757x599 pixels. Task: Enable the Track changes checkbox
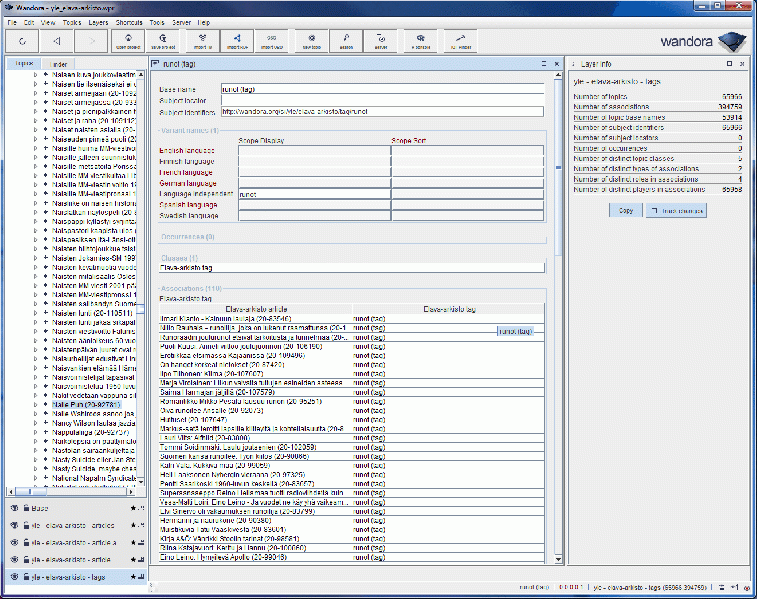(653, 211)
